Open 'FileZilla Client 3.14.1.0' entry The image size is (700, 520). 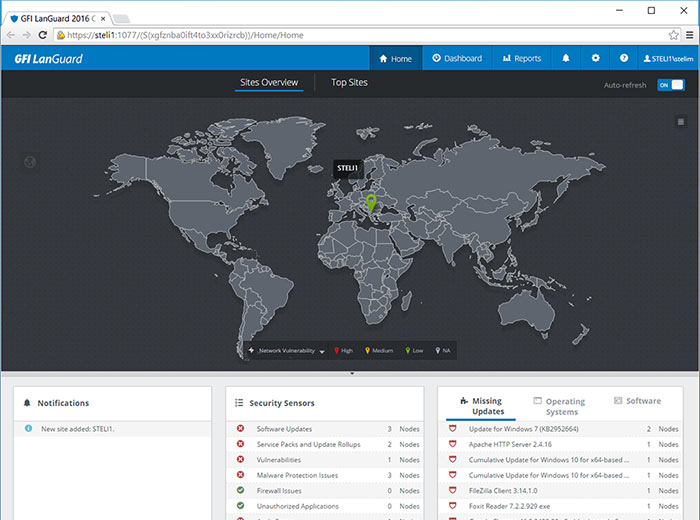pyautogui.click(x=560, y=491)
